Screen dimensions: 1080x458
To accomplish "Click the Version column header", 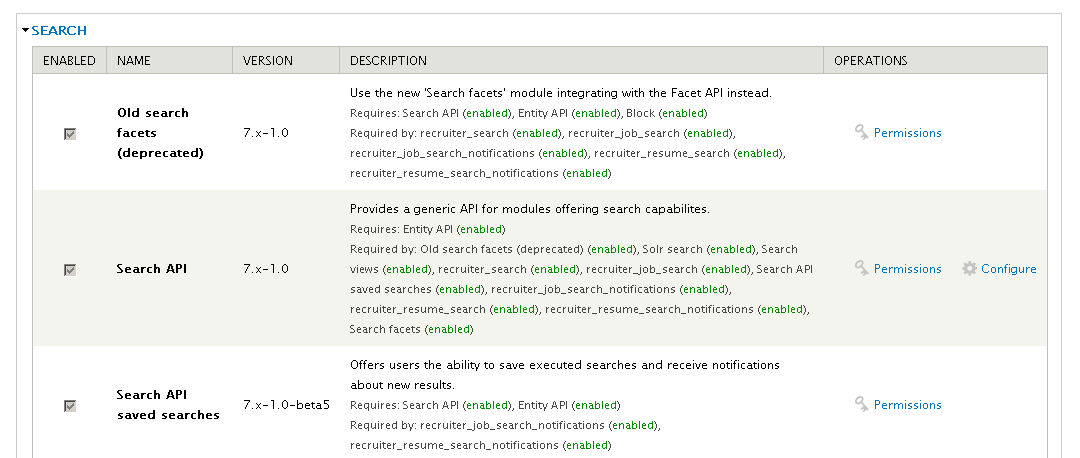I will pyautogui.click(x=268, y=61).
